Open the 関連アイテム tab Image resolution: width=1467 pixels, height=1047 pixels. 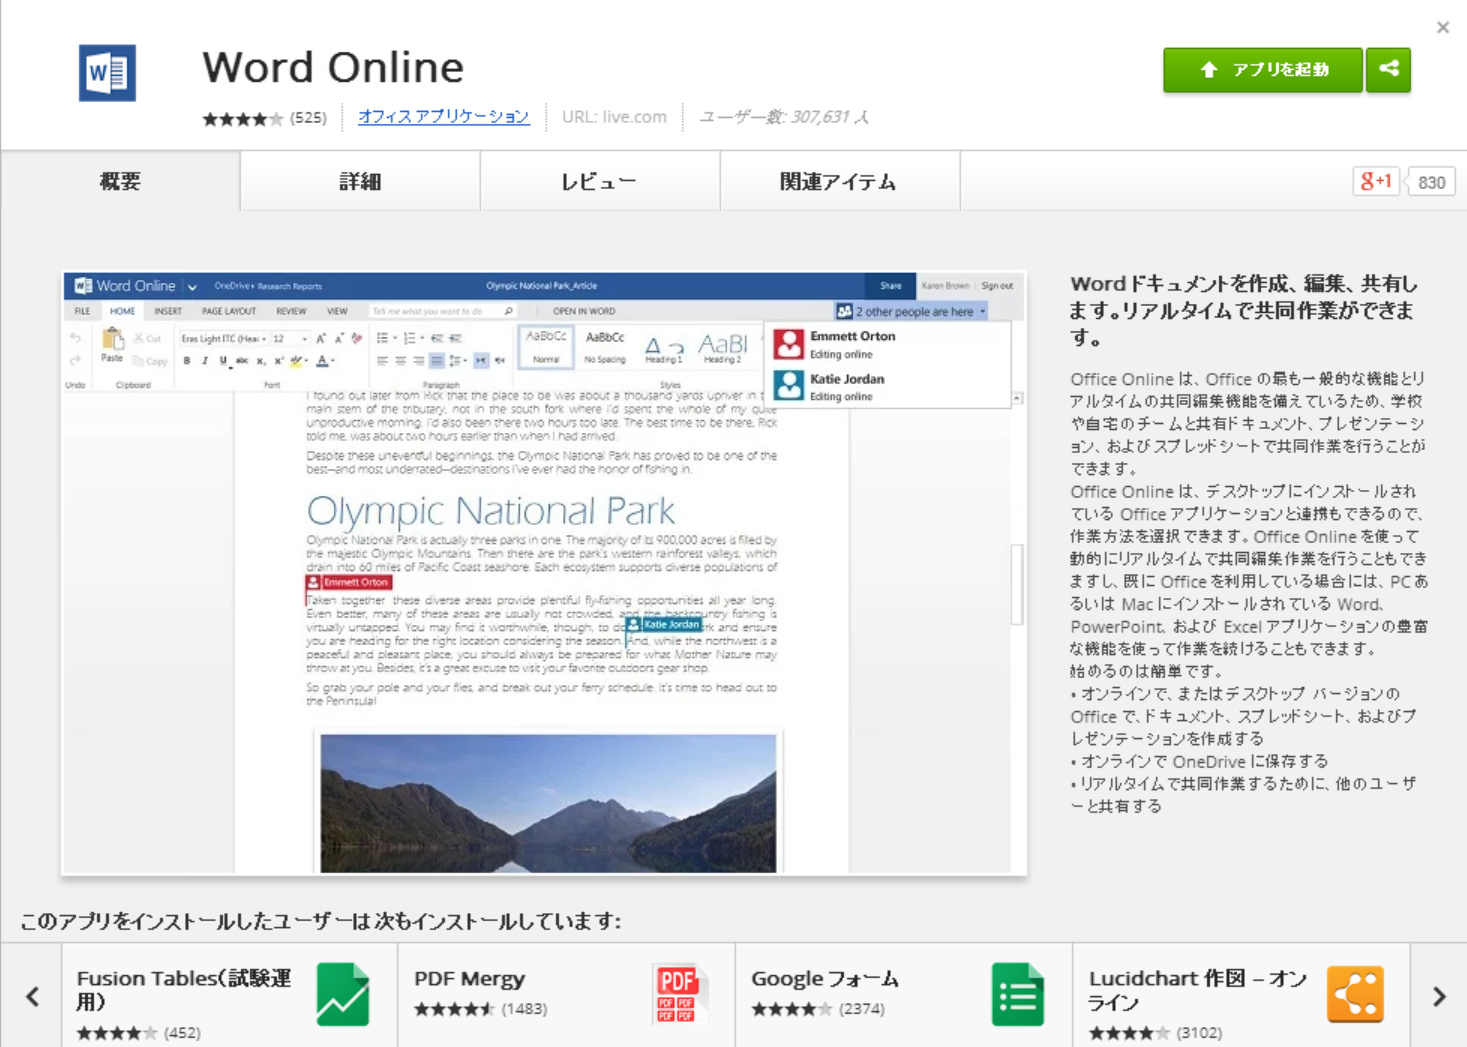pos(839,181)
